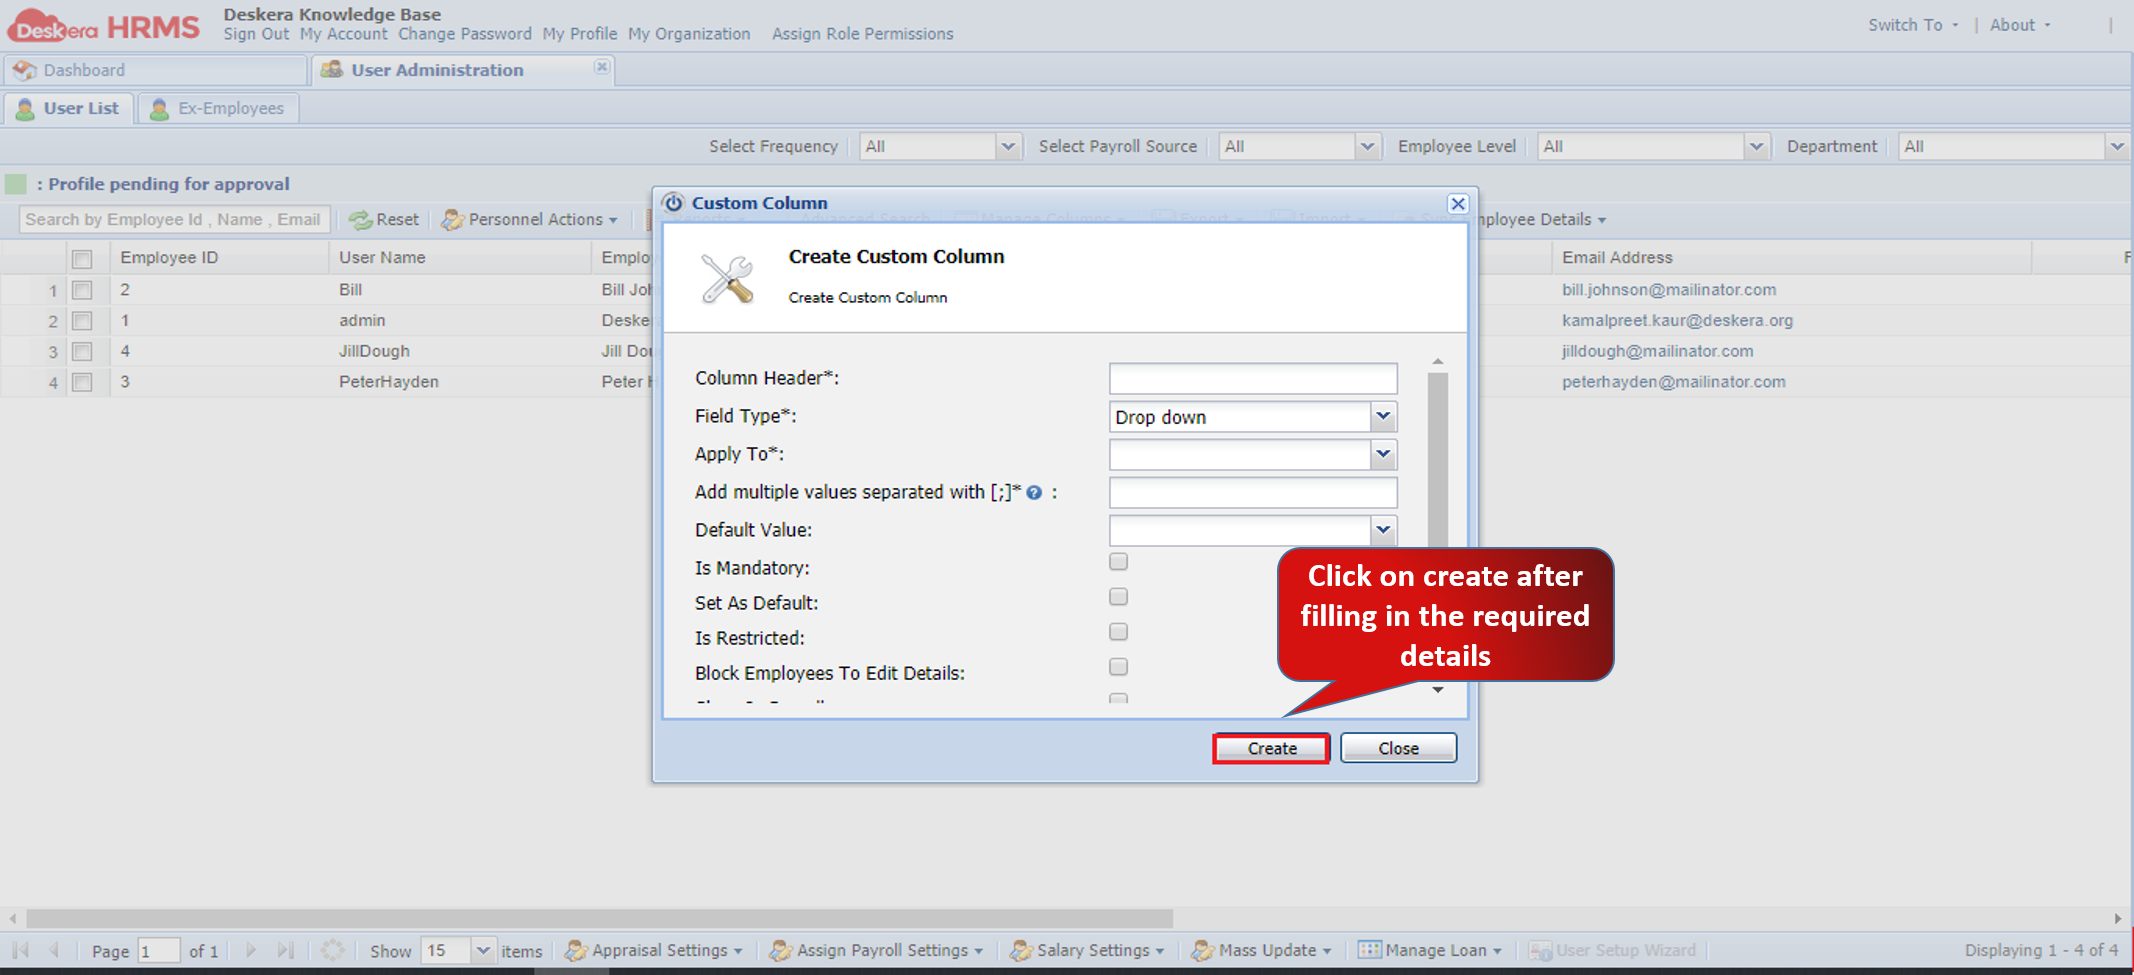Click the Appraisal Settings icon

[x=576, y=950]
